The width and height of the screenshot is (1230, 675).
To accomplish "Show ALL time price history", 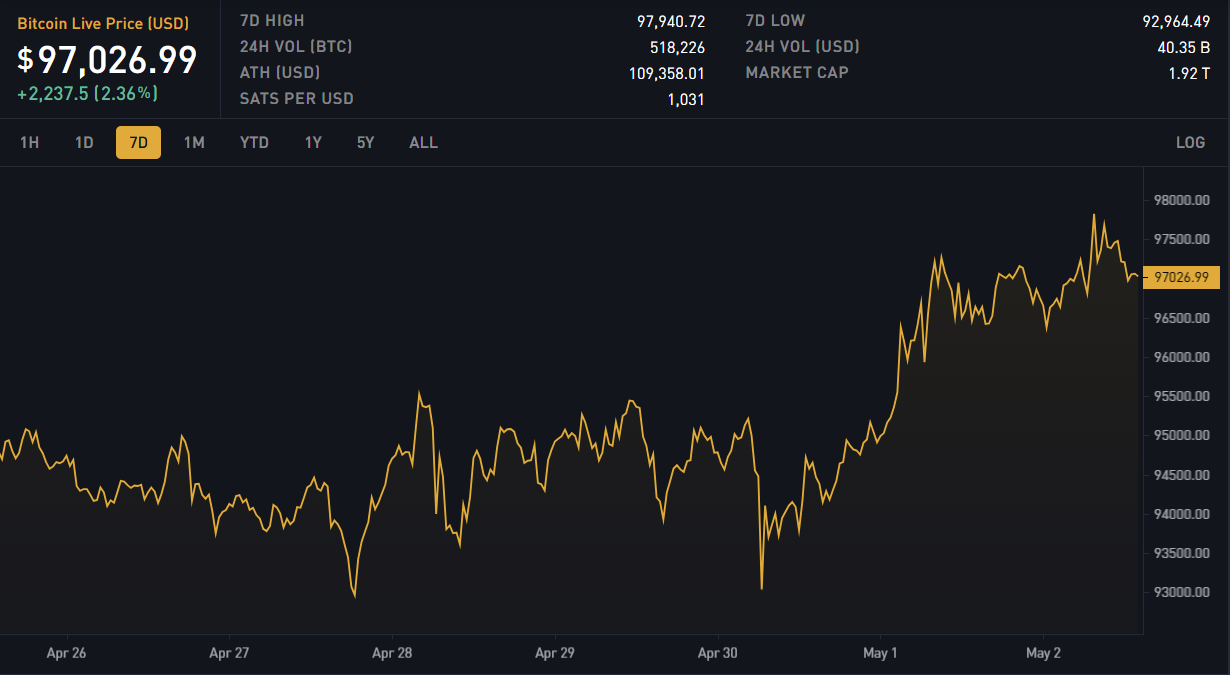I will 423,143.
